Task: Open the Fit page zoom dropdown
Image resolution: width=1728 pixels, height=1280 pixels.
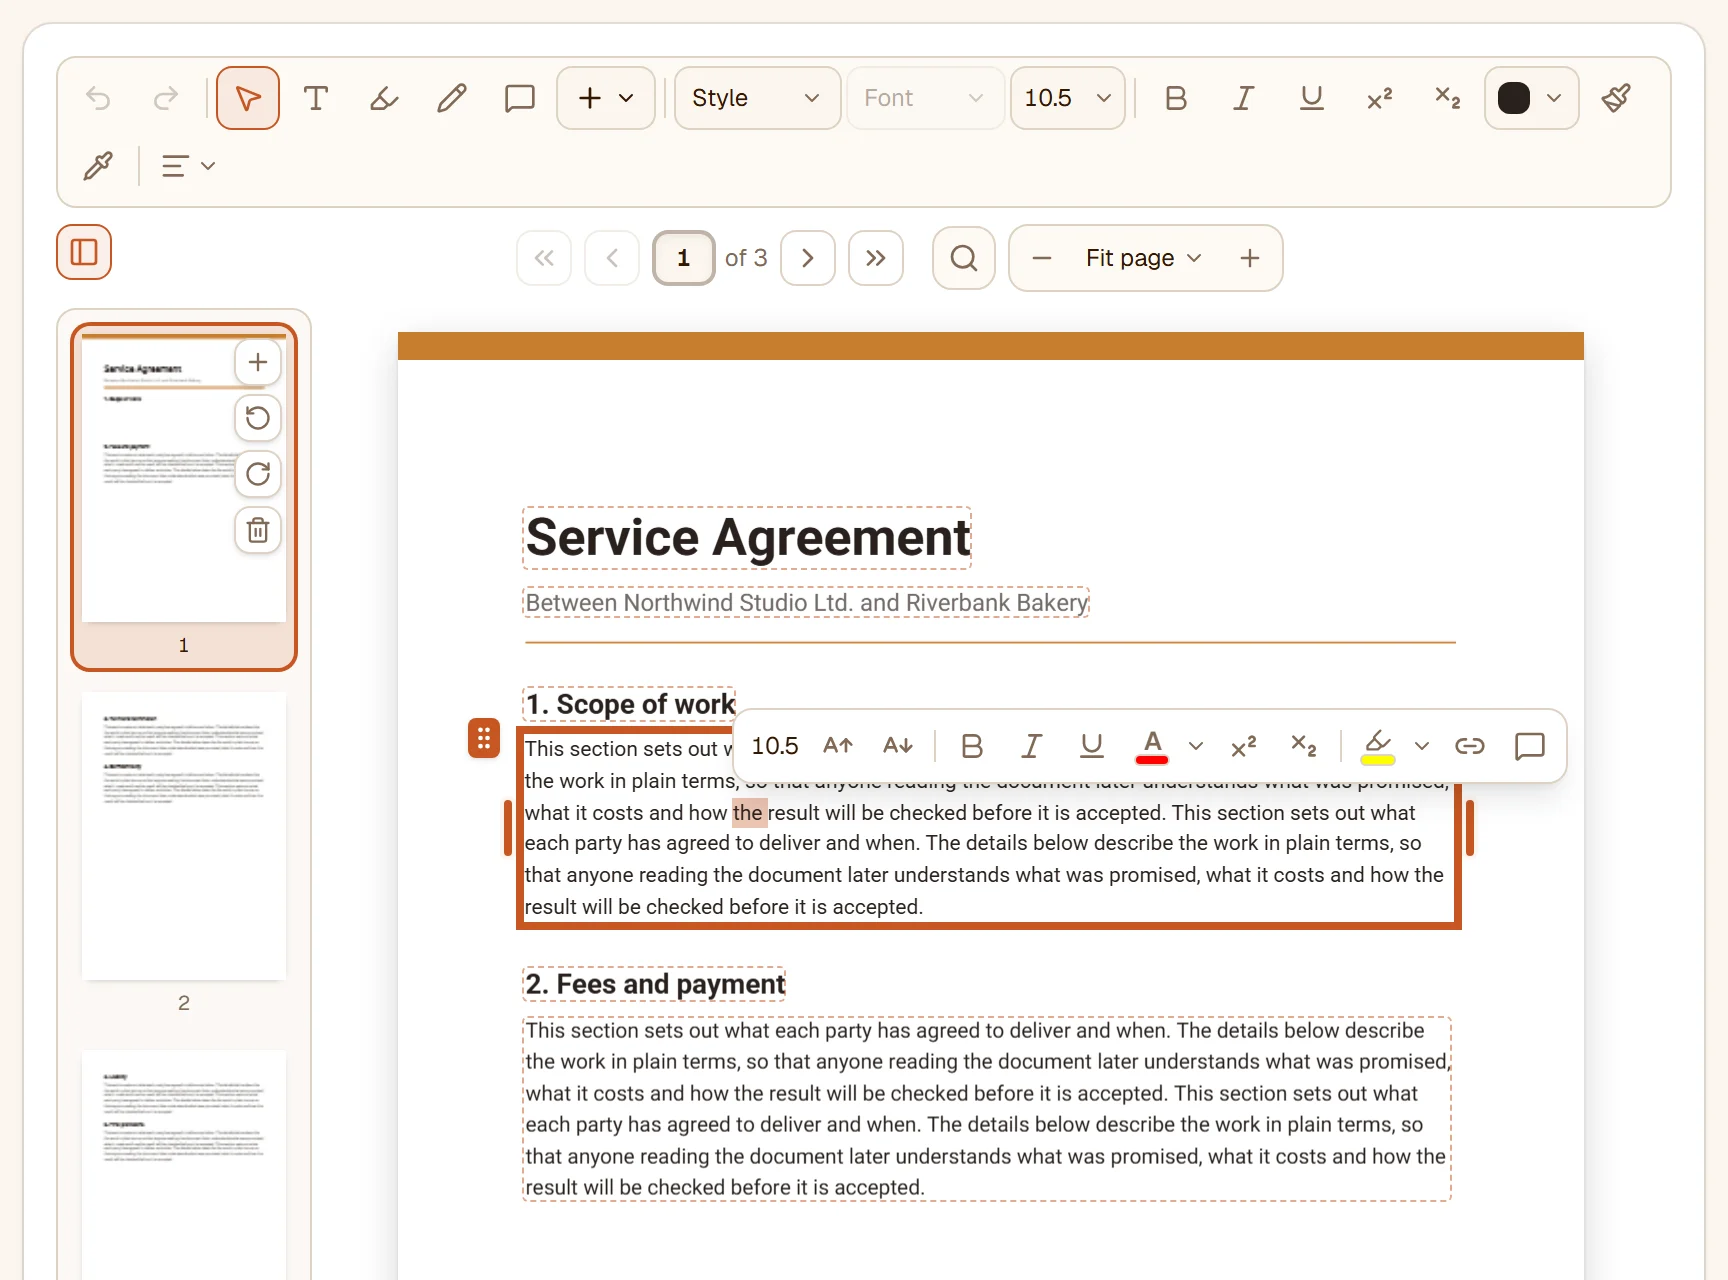Action: tap(1144, 258)
